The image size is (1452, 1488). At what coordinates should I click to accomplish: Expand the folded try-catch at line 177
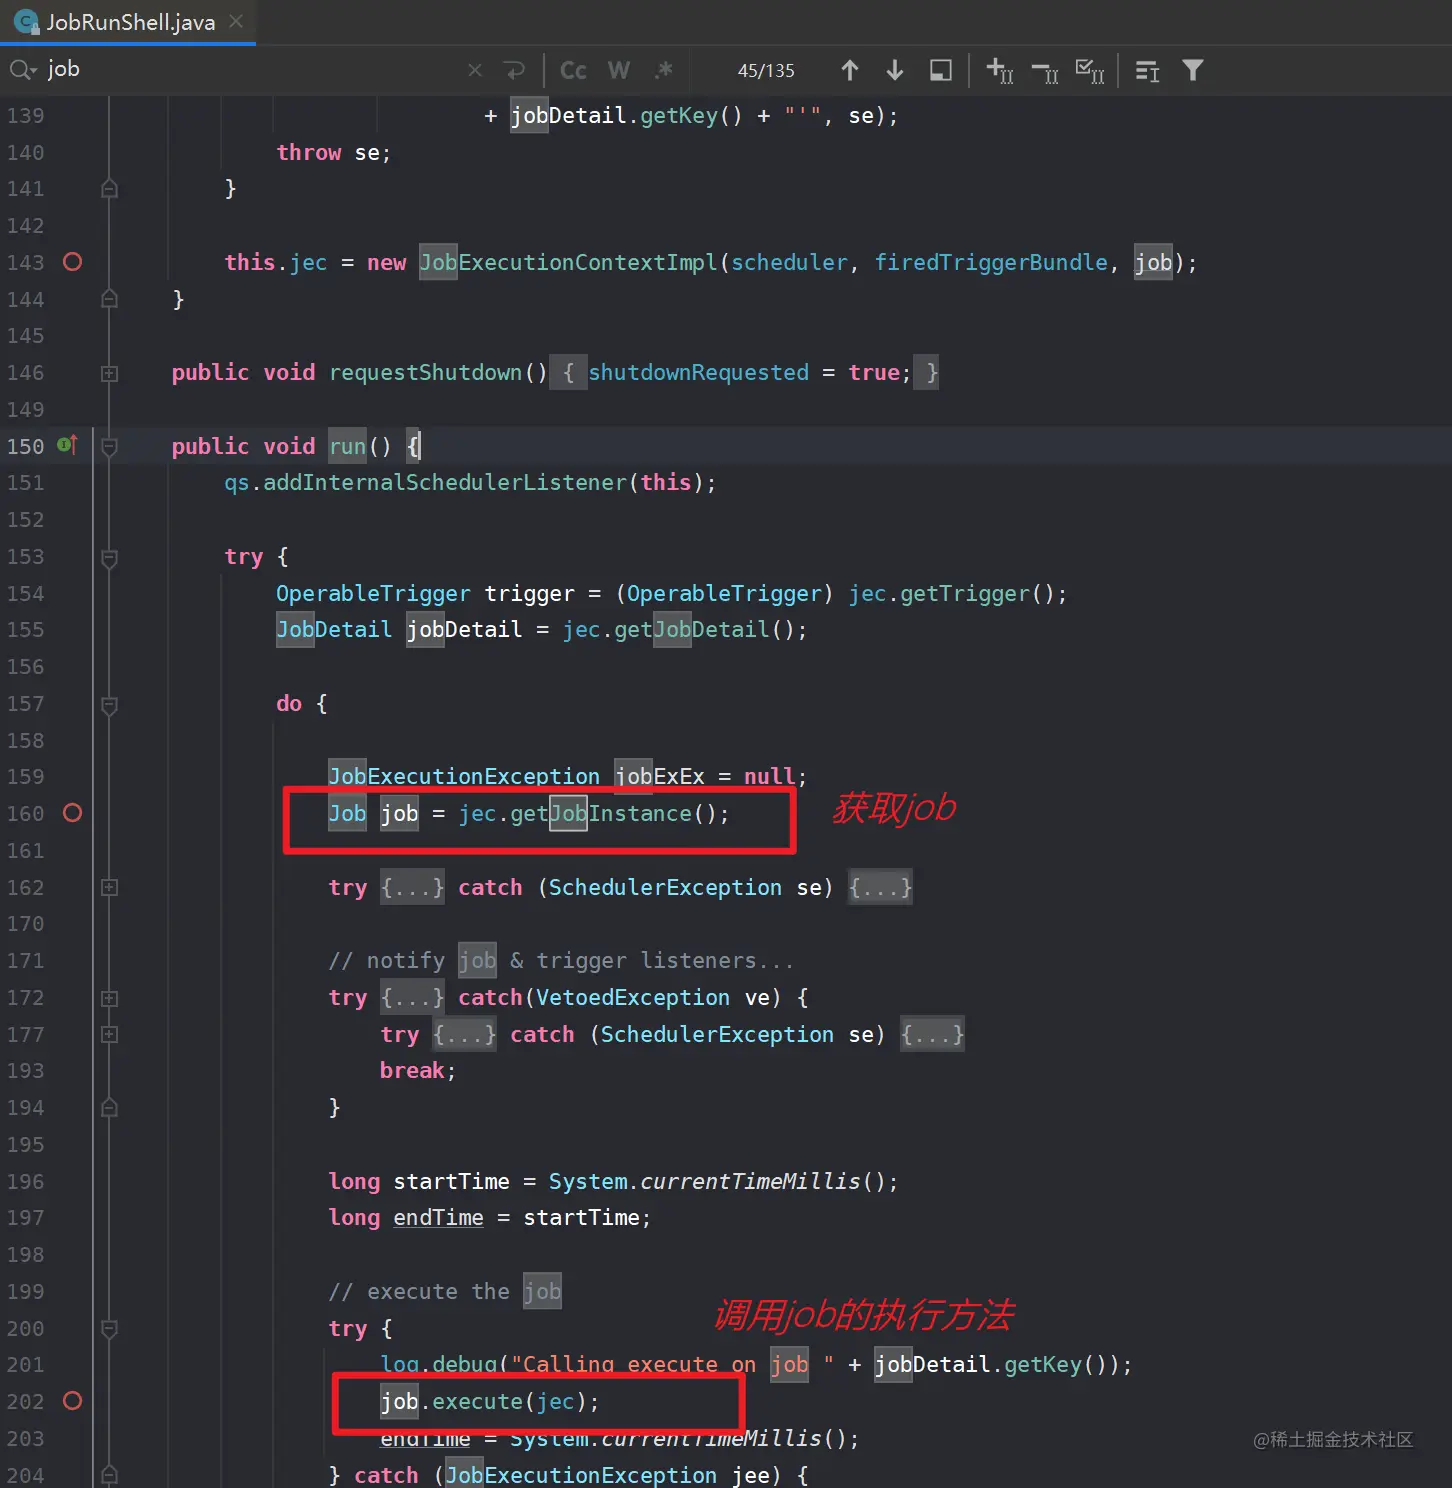pos(110,1034)
